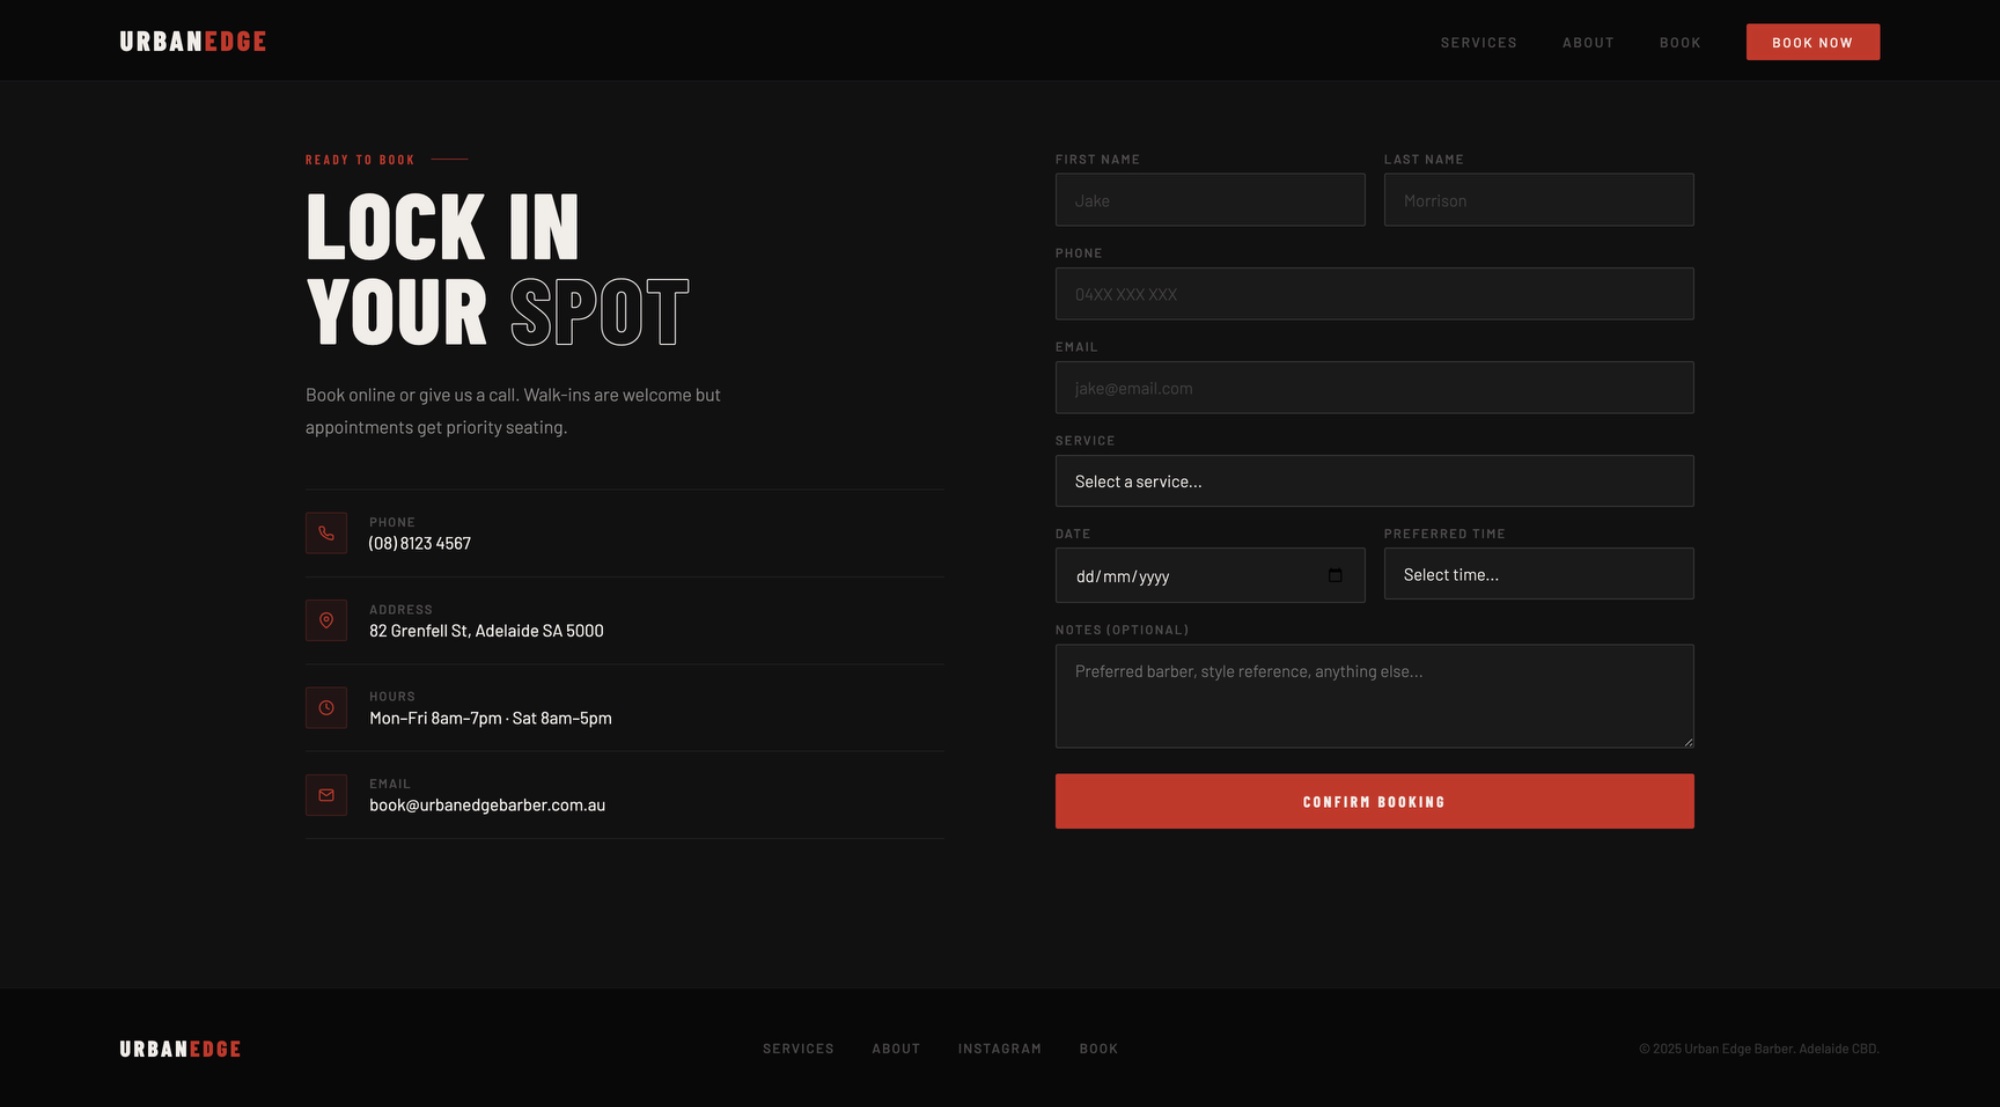Submit with the Confirm Booking button
The height and width of the screenshot is (1107, 2000).
(1374, 801)
